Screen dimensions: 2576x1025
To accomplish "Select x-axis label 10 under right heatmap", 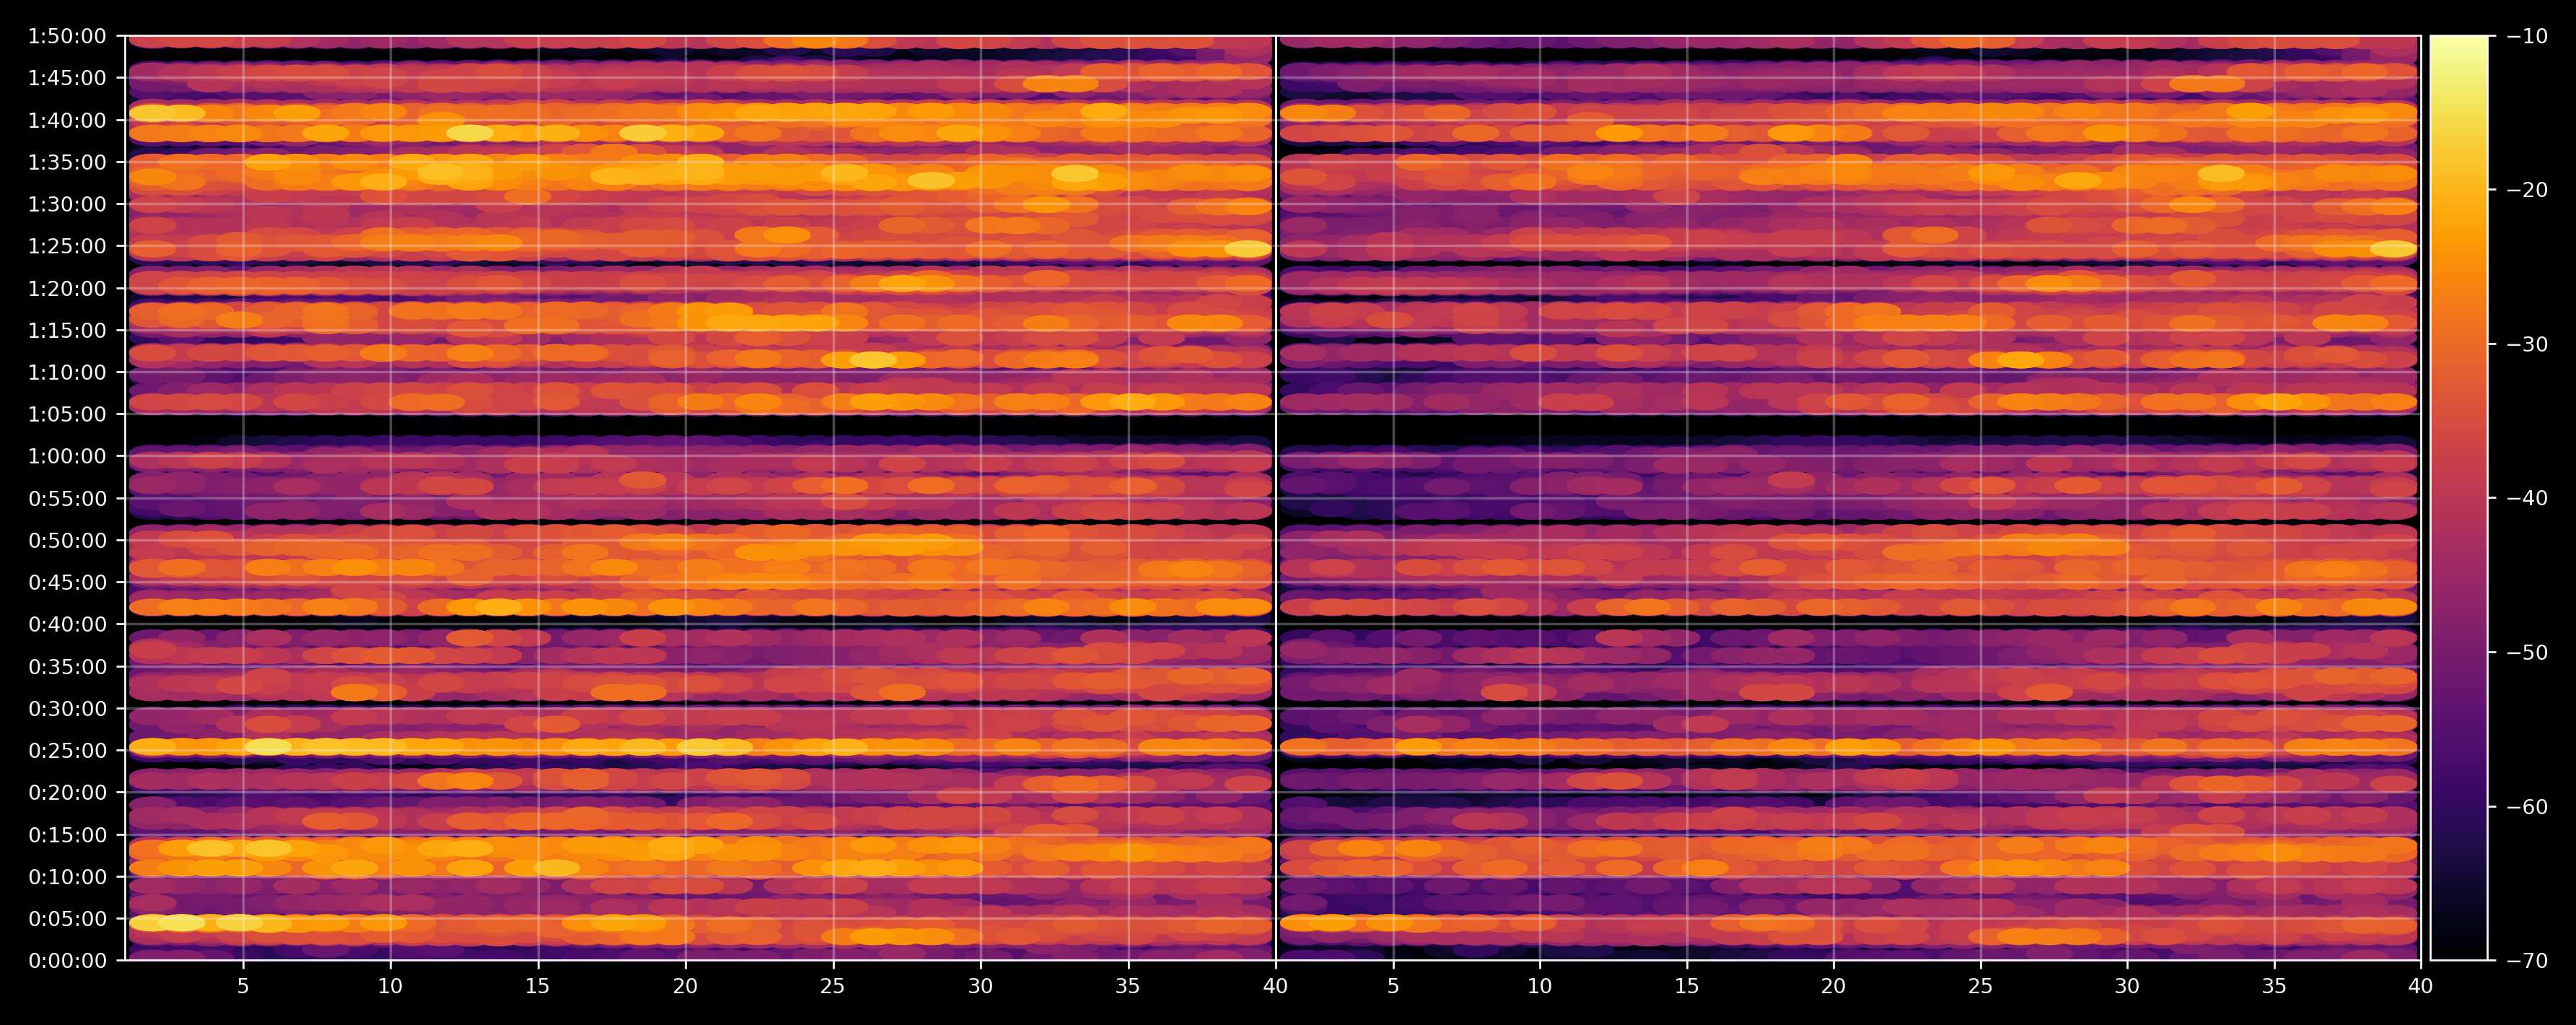I will pyautogui.click(x=1540, y=987).
